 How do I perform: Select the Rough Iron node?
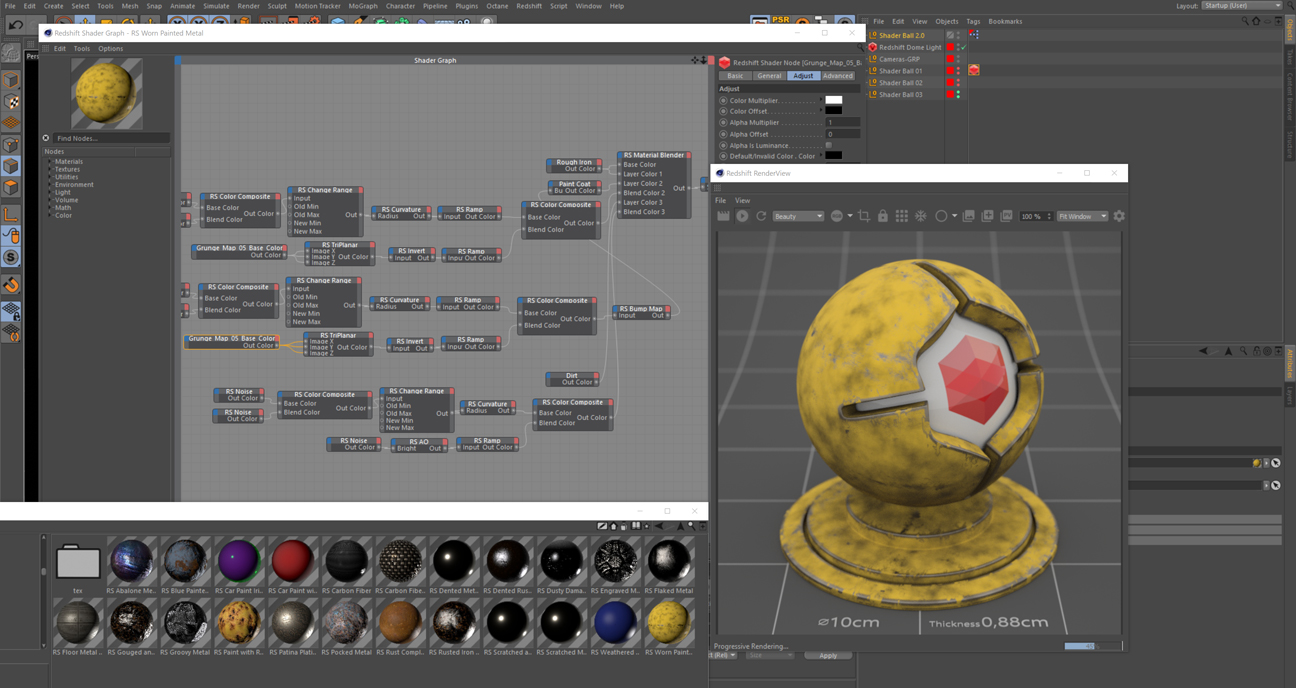point(574,165)
